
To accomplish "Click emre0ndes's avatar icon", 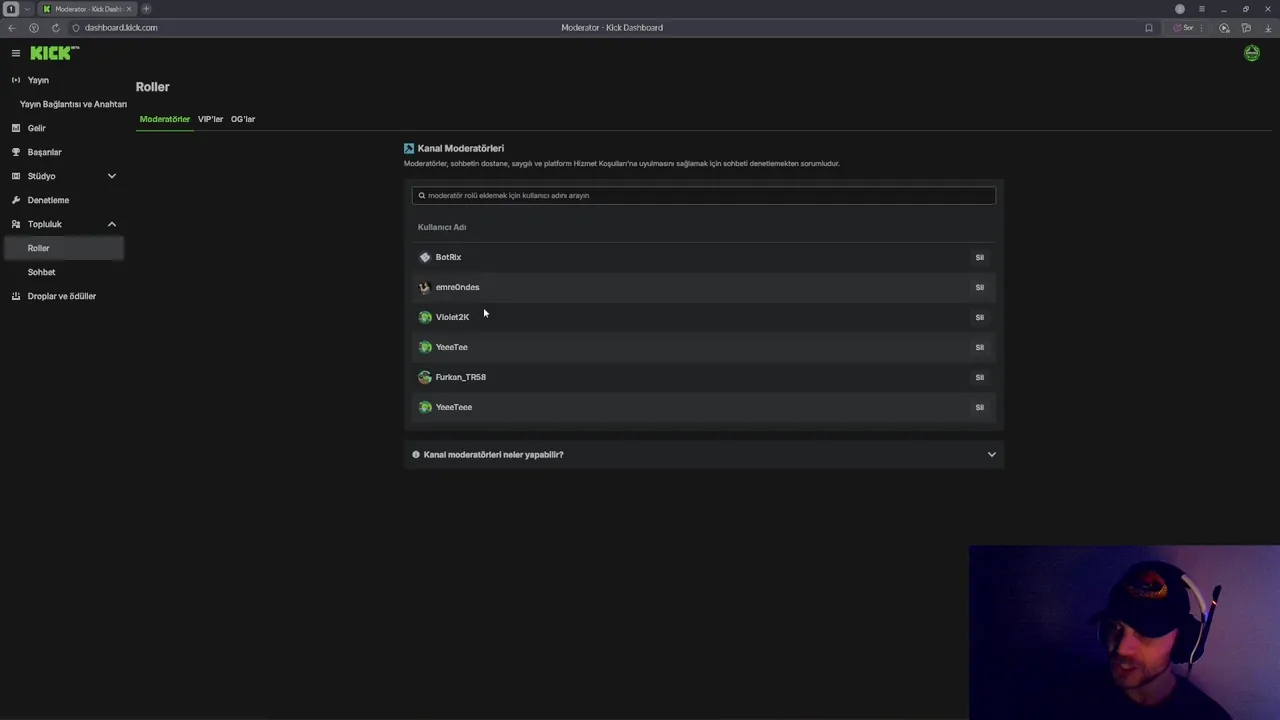I will click(425, 287).
